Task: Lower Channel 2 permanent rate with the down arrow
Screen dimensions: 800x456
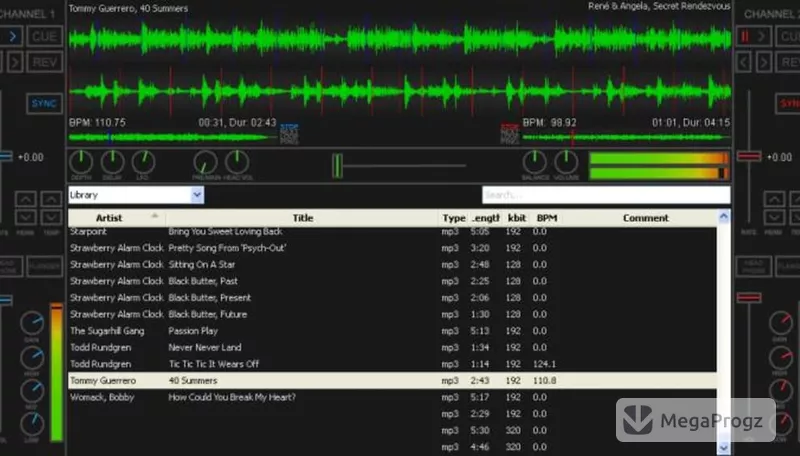Action: [x=774, y=217]
